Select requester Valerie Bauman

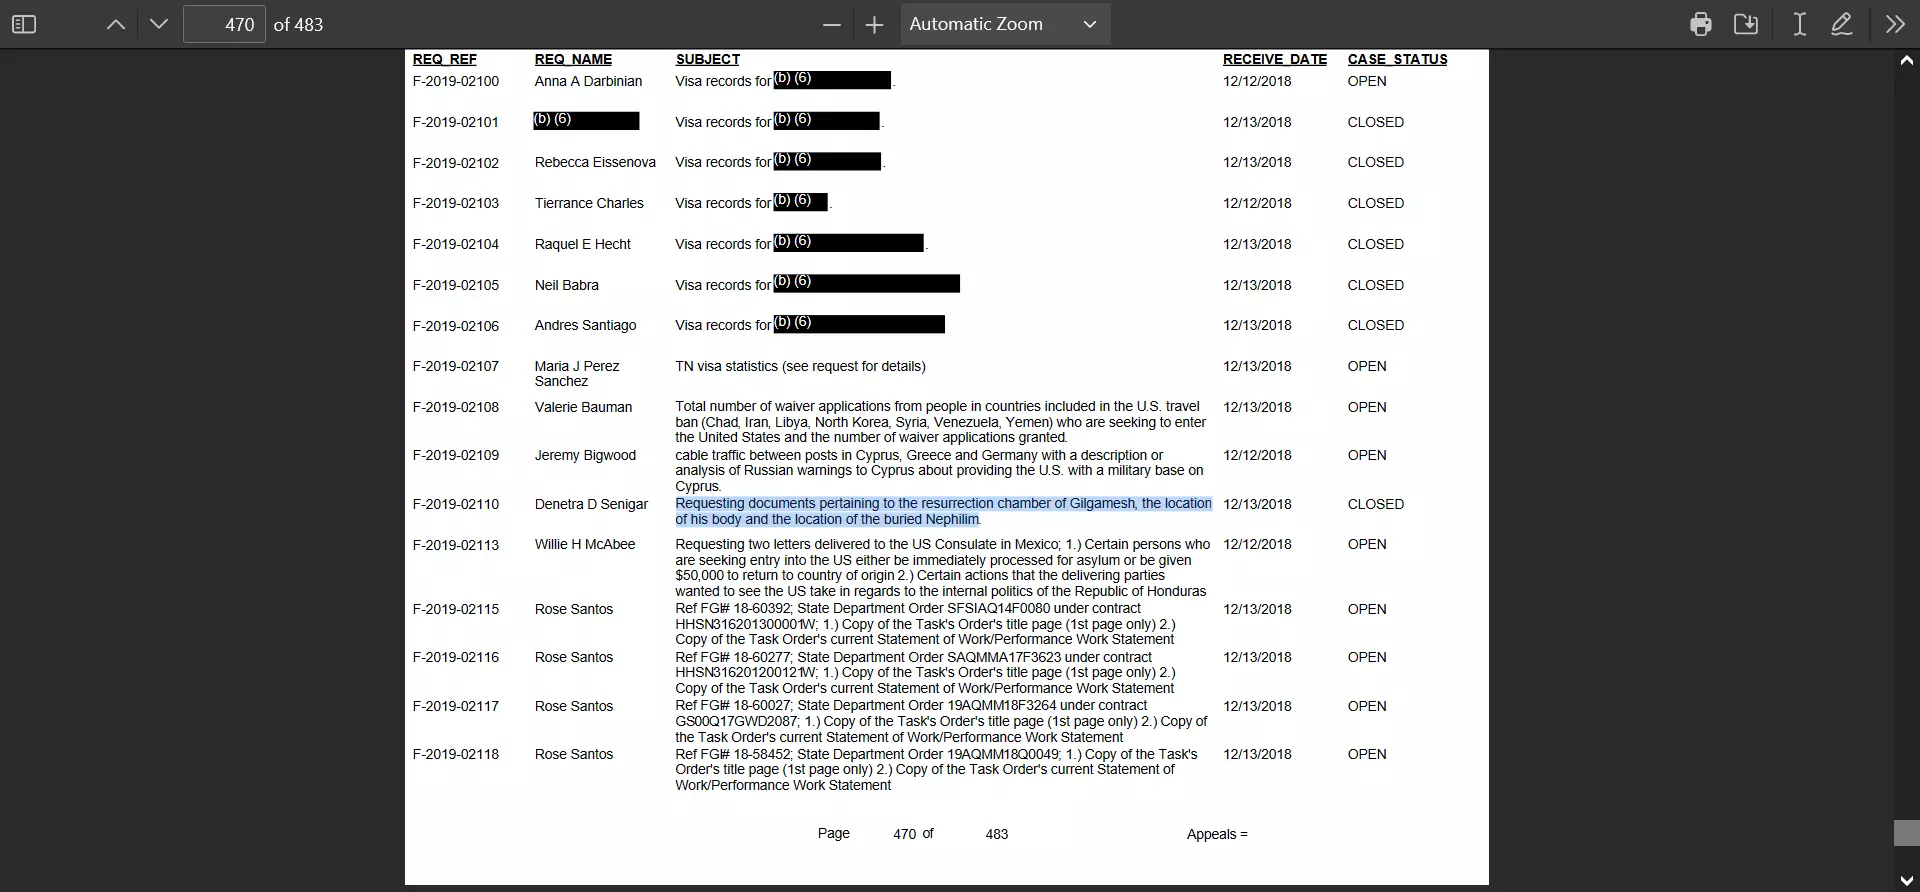click(x=583, y=407)
